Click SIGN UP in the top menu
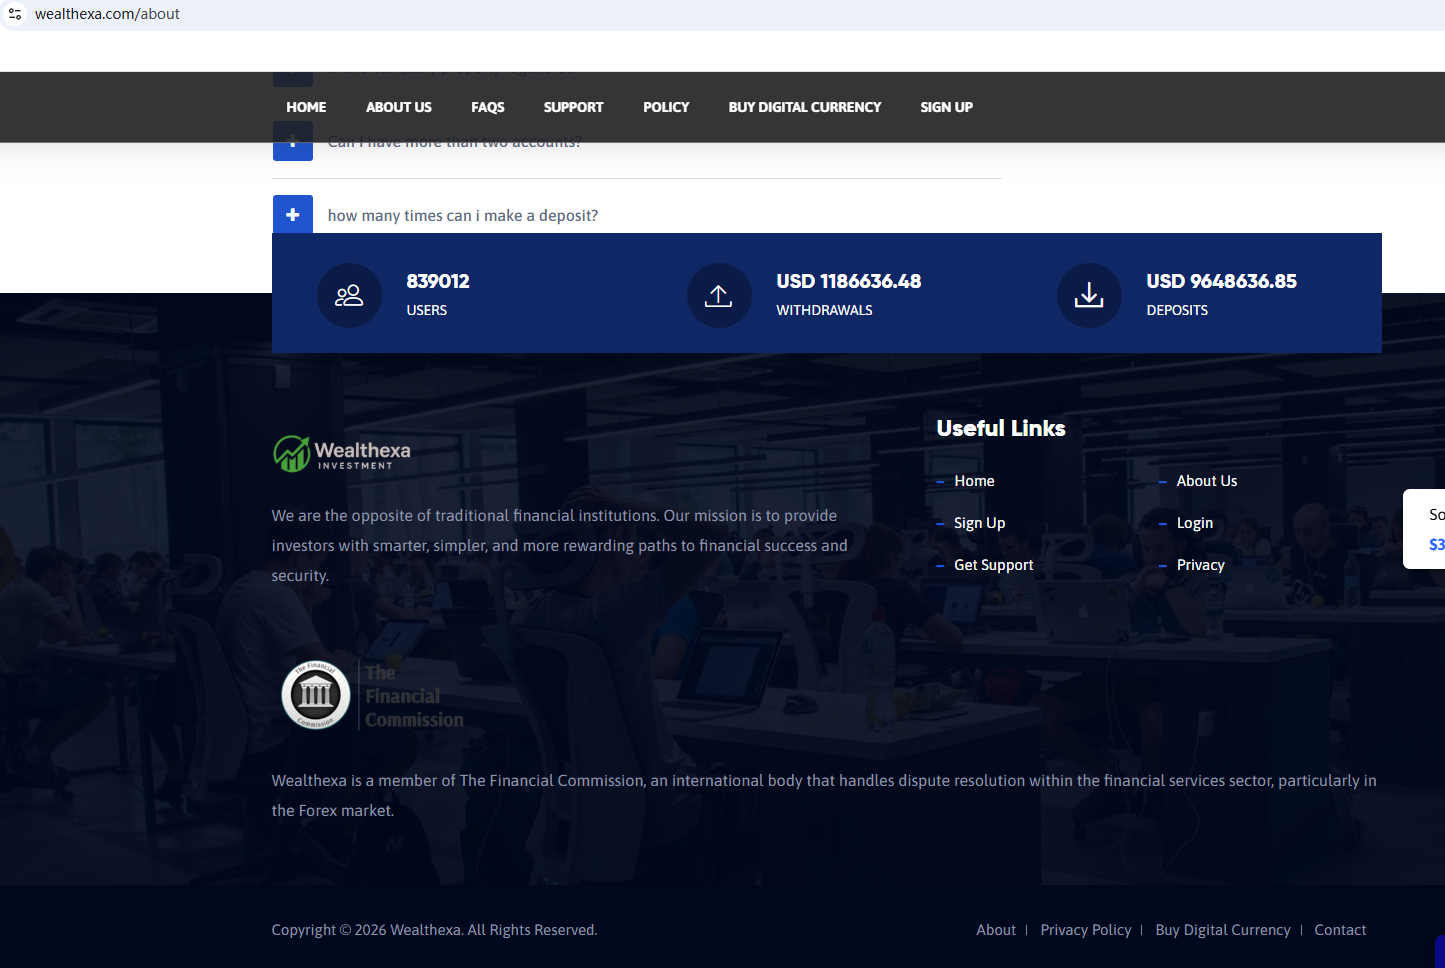Image resolution: width=1445 pixels, height=968 pixels. (x=946, y=107)
